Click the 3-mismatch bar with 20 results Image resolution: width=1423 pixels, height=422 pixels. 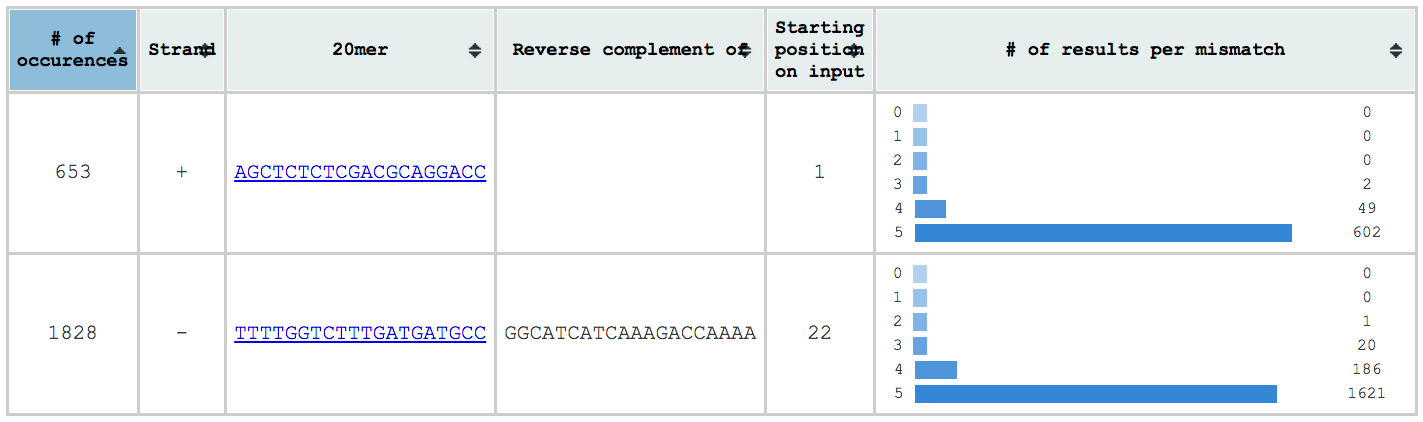[x=920, y=346]
